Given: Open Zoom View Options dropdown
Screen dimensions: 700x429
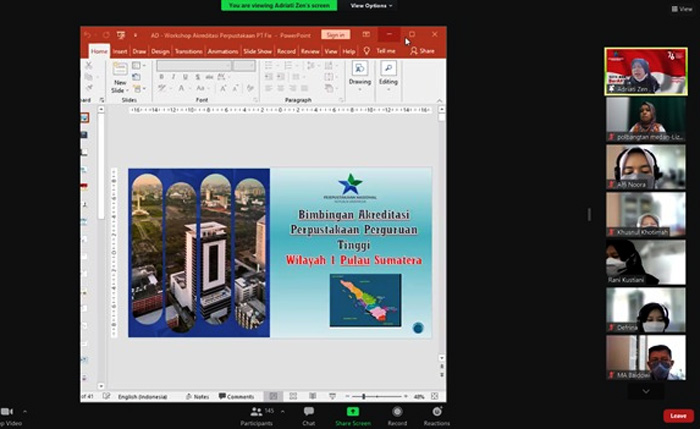Looking at the screenshot, I should [x=371, y=6].
